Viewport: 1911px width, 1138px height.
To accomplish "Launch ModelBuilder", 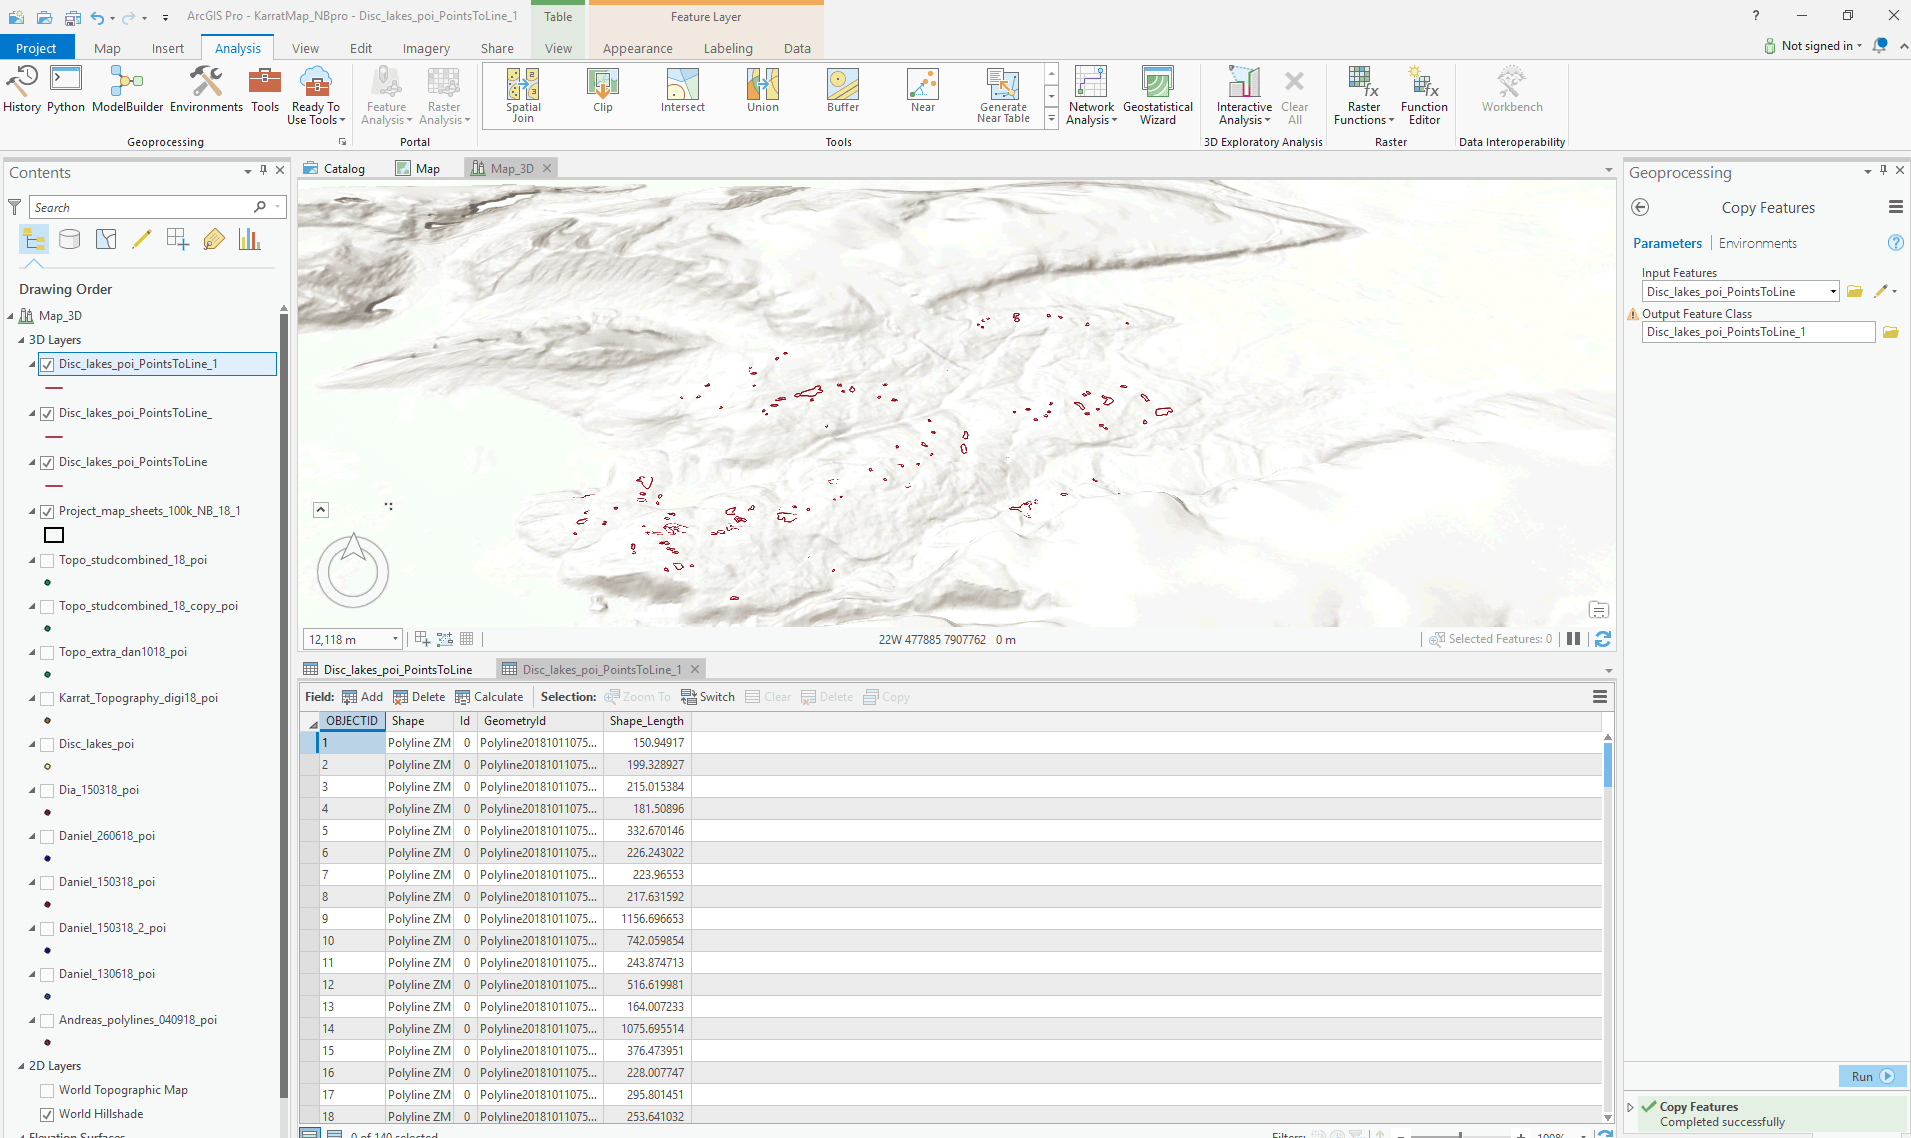I will (x=127, y=90).
